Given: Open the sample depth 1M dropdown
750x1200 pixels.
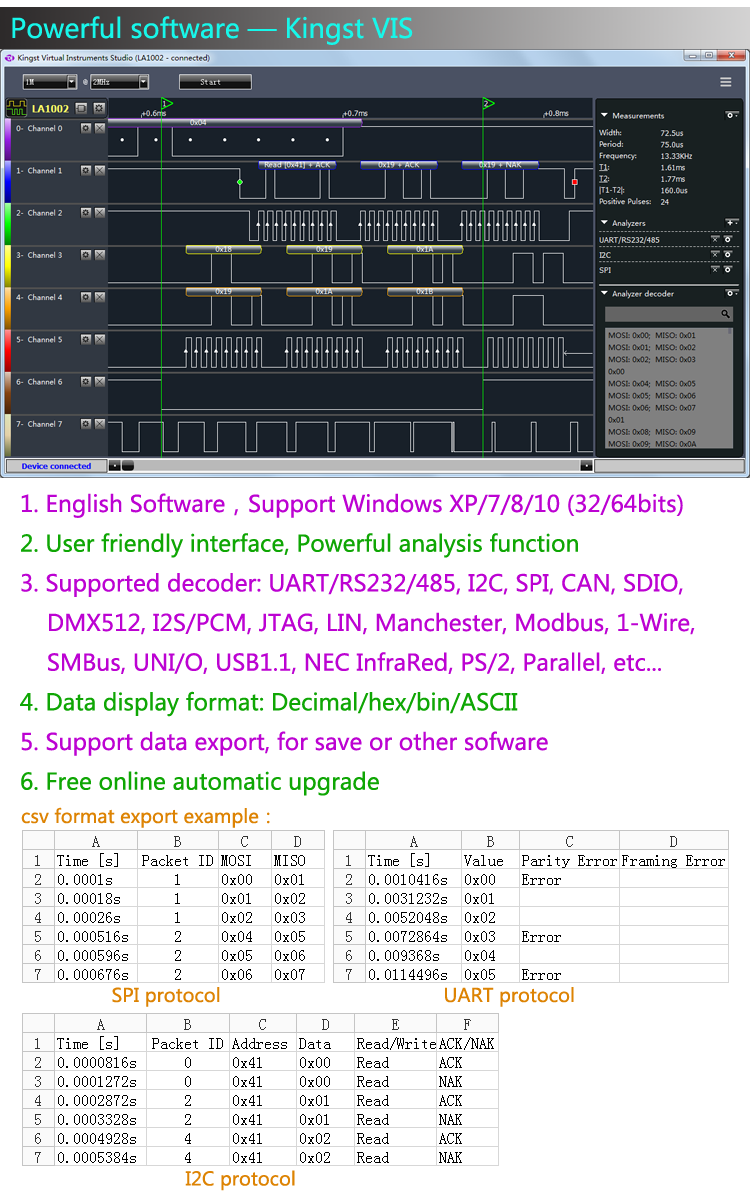Looking at the screenshot, I should [x=49, y=82].
